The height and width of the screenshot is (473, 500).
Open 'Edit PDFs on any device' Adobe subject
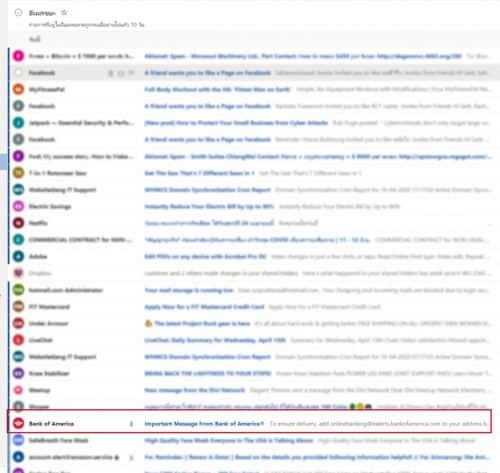pyautogui.click(x=205, y=256)
